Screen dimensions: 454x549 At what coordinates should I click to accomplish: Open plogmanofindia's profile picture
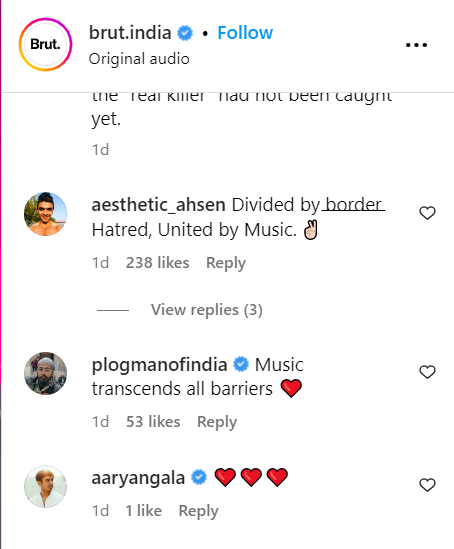point(45,373)
